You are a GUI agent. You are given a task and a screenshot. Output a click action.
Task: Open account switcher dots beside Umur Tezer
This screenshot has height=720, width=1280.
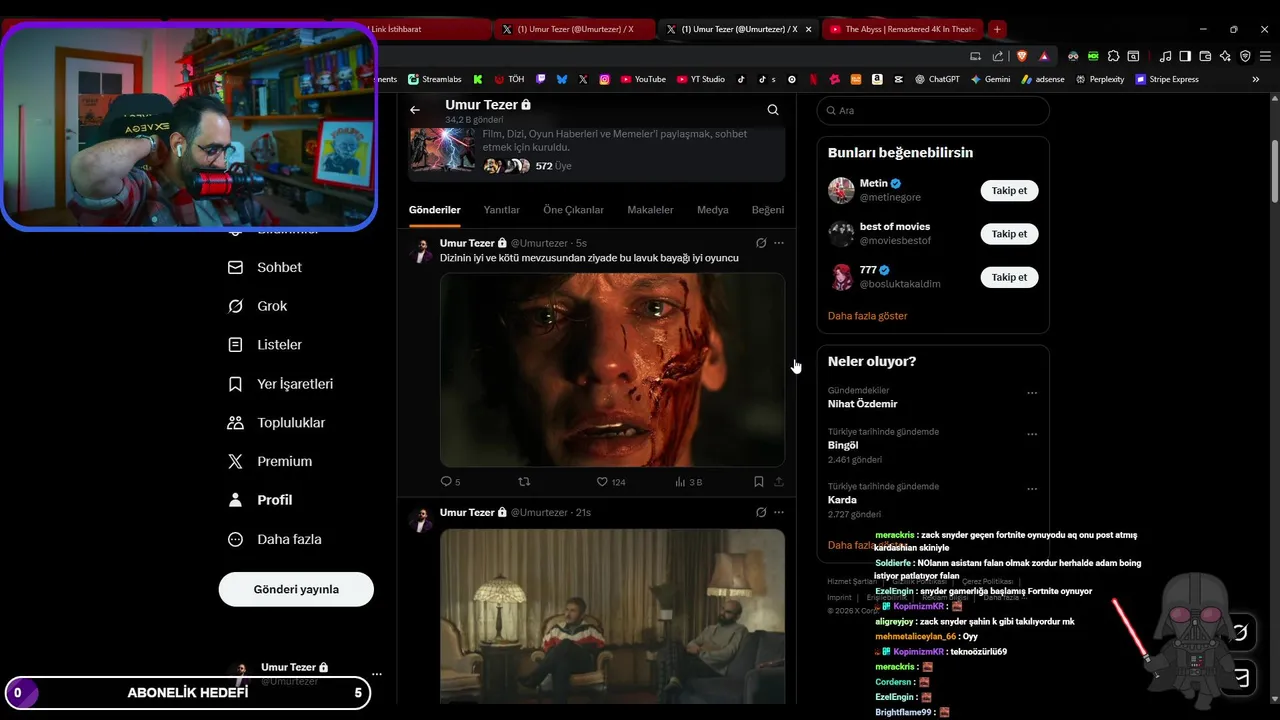pos(376,674)
